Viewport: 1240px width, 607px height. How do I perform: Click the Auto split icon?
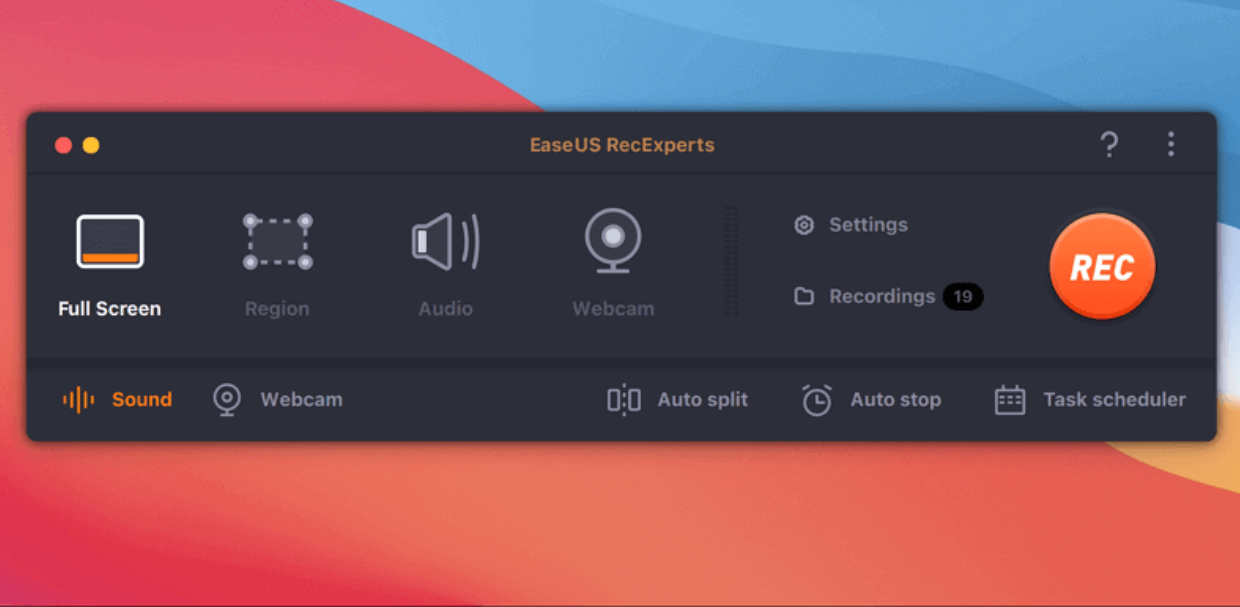point(624,400)
